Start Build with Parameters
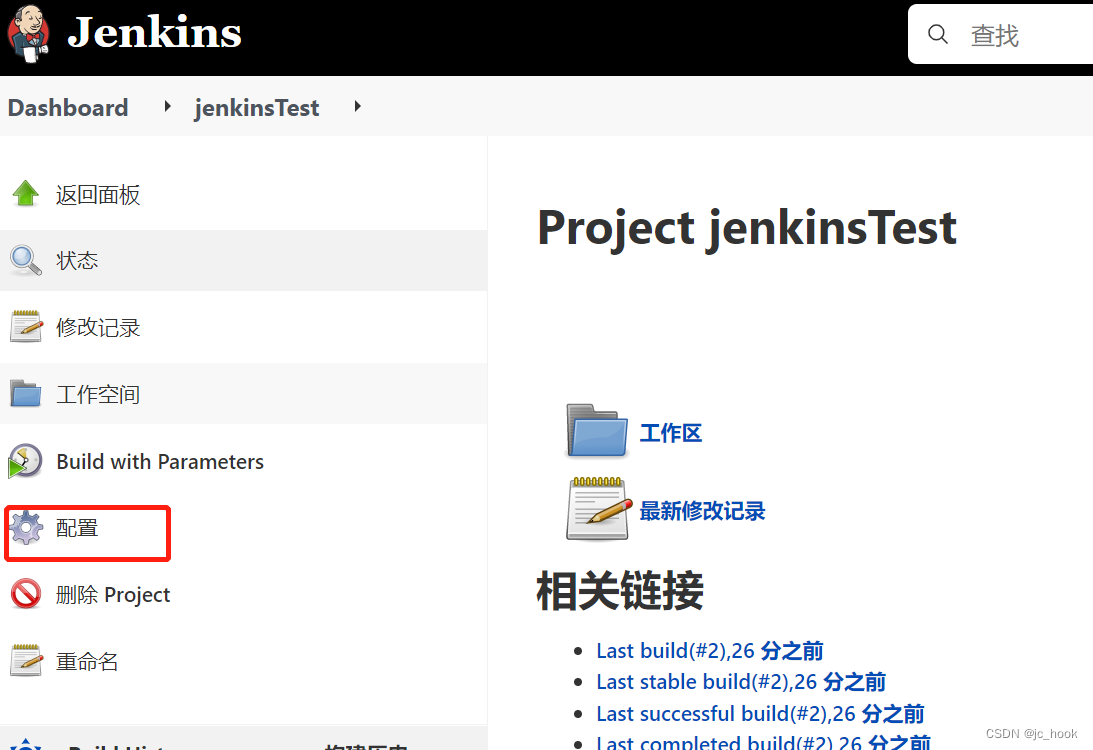The width and height of the screenshot is (1093, 750). pos(160,461)
